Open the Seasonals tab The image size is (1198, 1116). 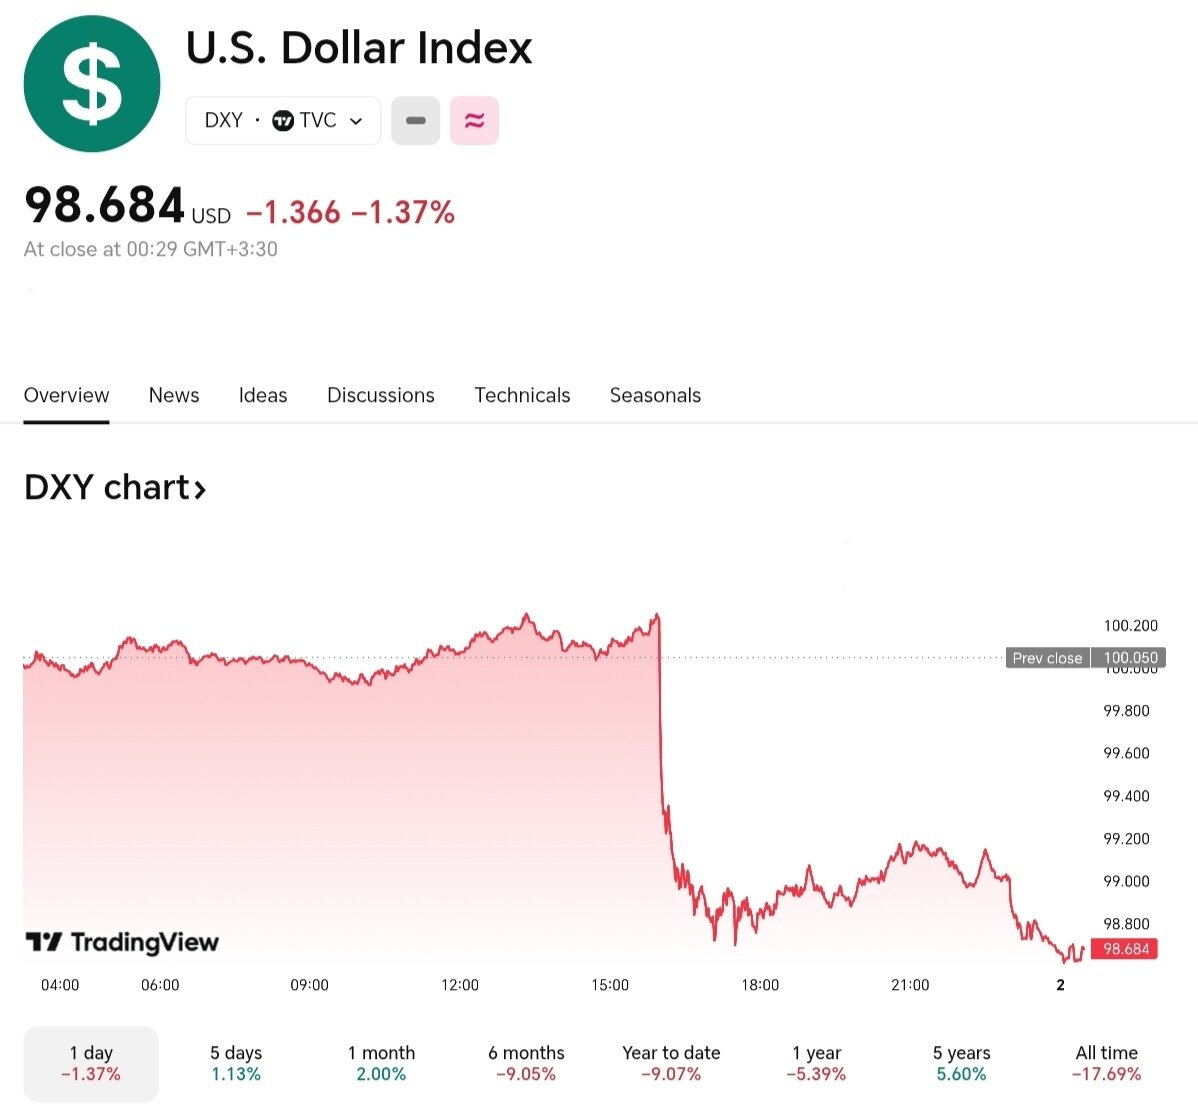[655, 395]
